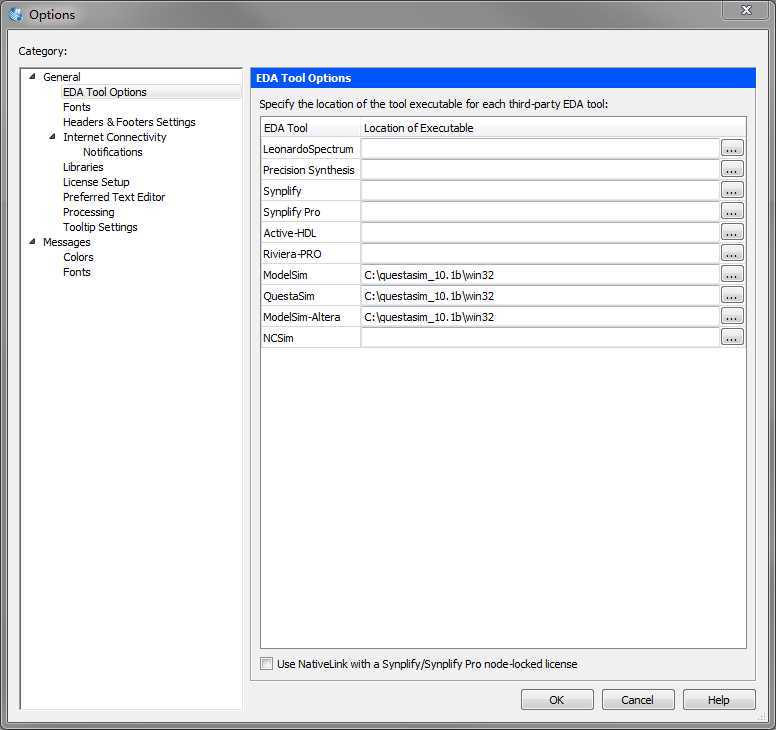Click the browse button for LeonardoSpectrum
The image size is (776, 730).
(732, 148)
